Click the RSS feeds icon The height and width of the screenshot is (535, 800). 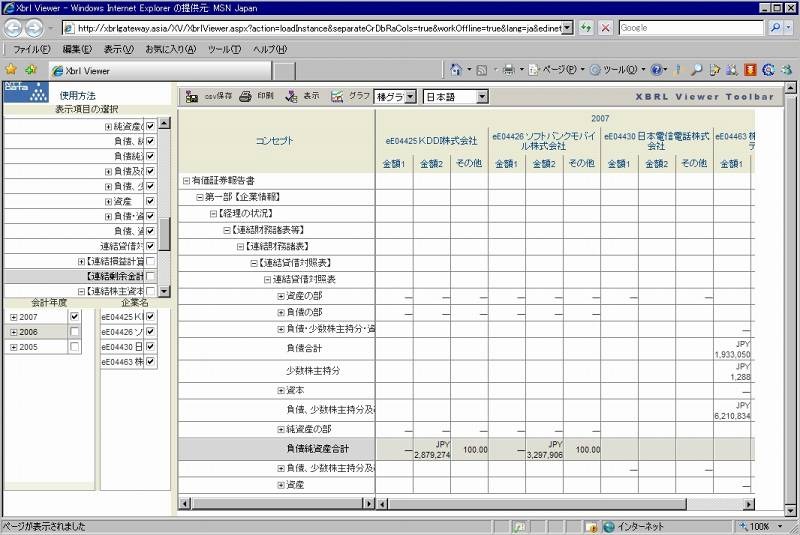[481, 70]
